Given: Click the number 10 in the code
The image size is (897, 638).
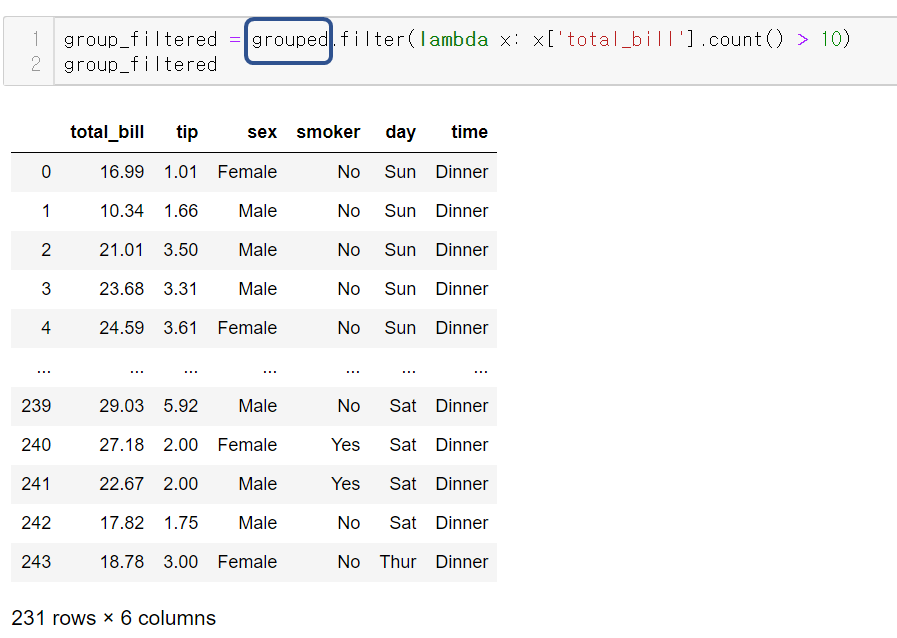Looking at the screenshot, I should click(x=831, y=39).
